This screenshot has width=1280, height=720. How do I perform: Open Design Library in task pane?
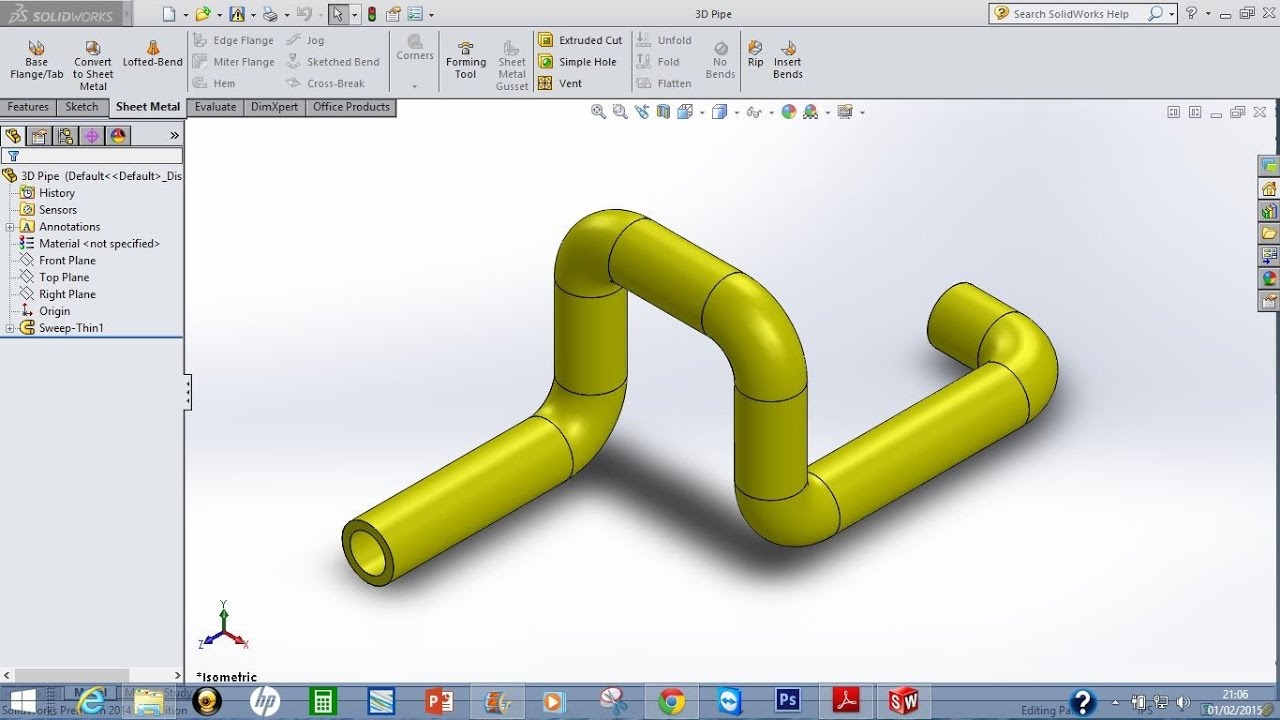tap(1269, 211)
